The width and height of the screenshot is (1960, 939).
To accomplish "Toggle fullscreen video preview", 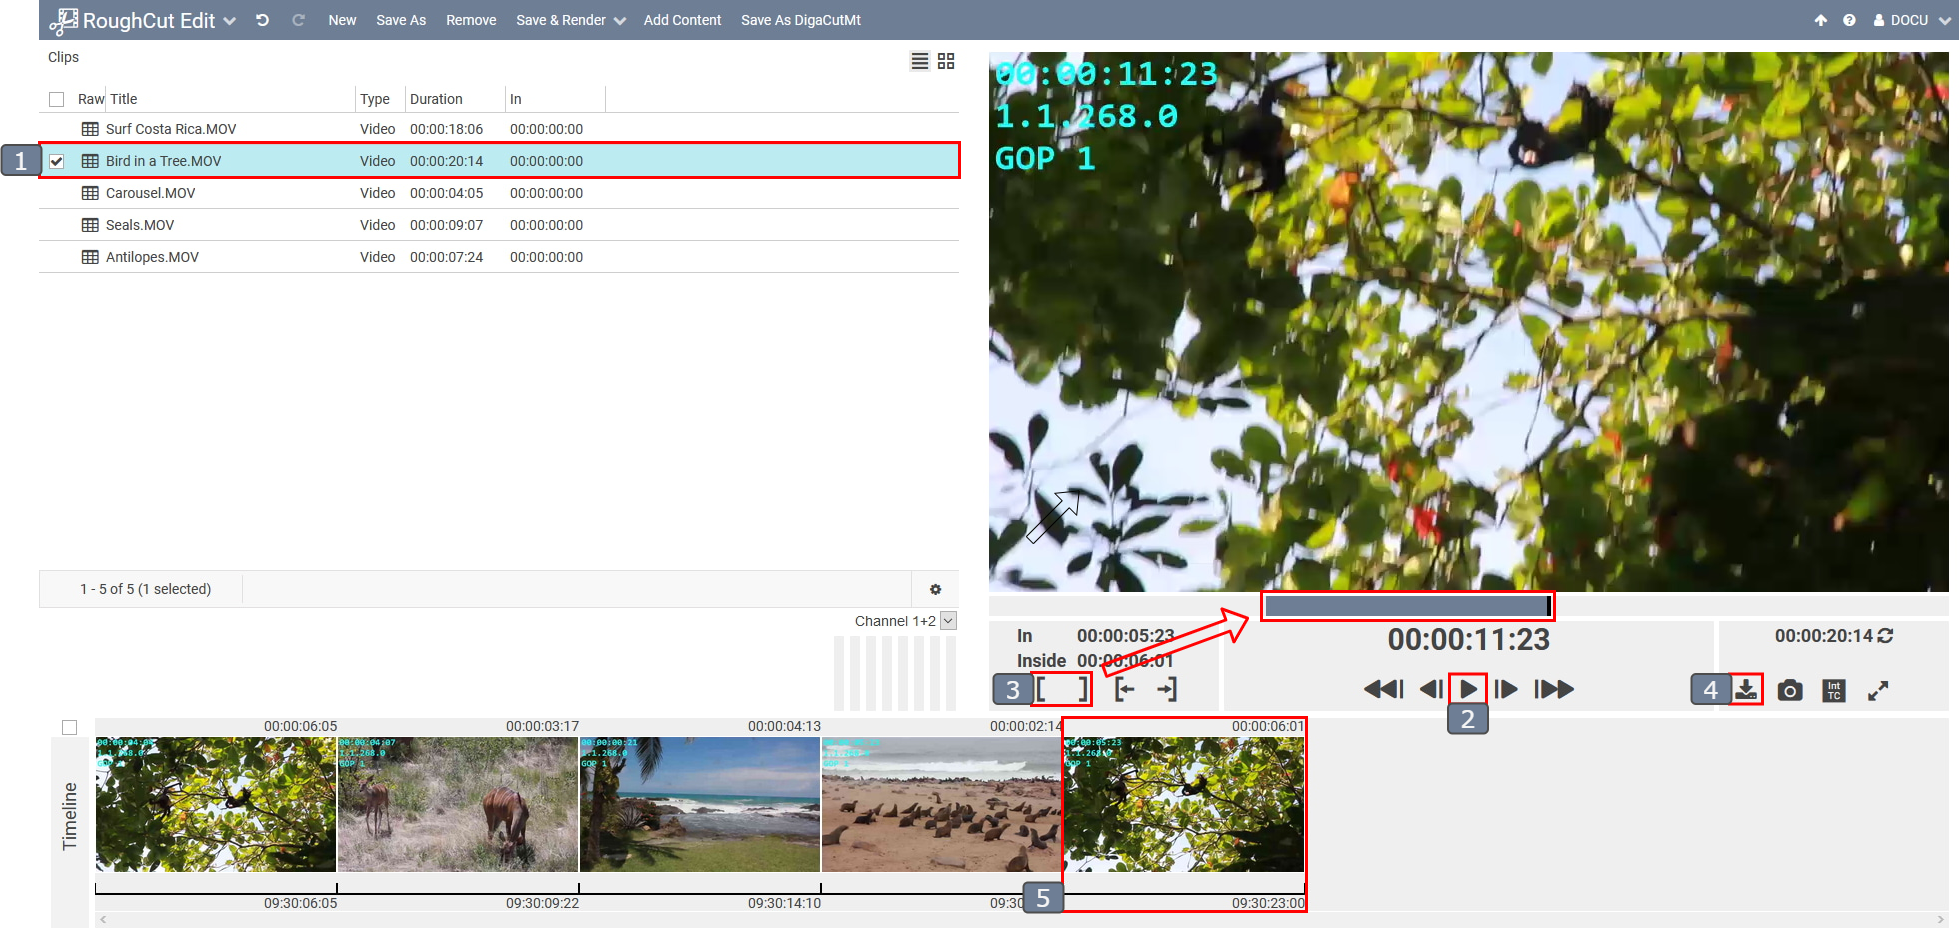I will click(1877, 690).
